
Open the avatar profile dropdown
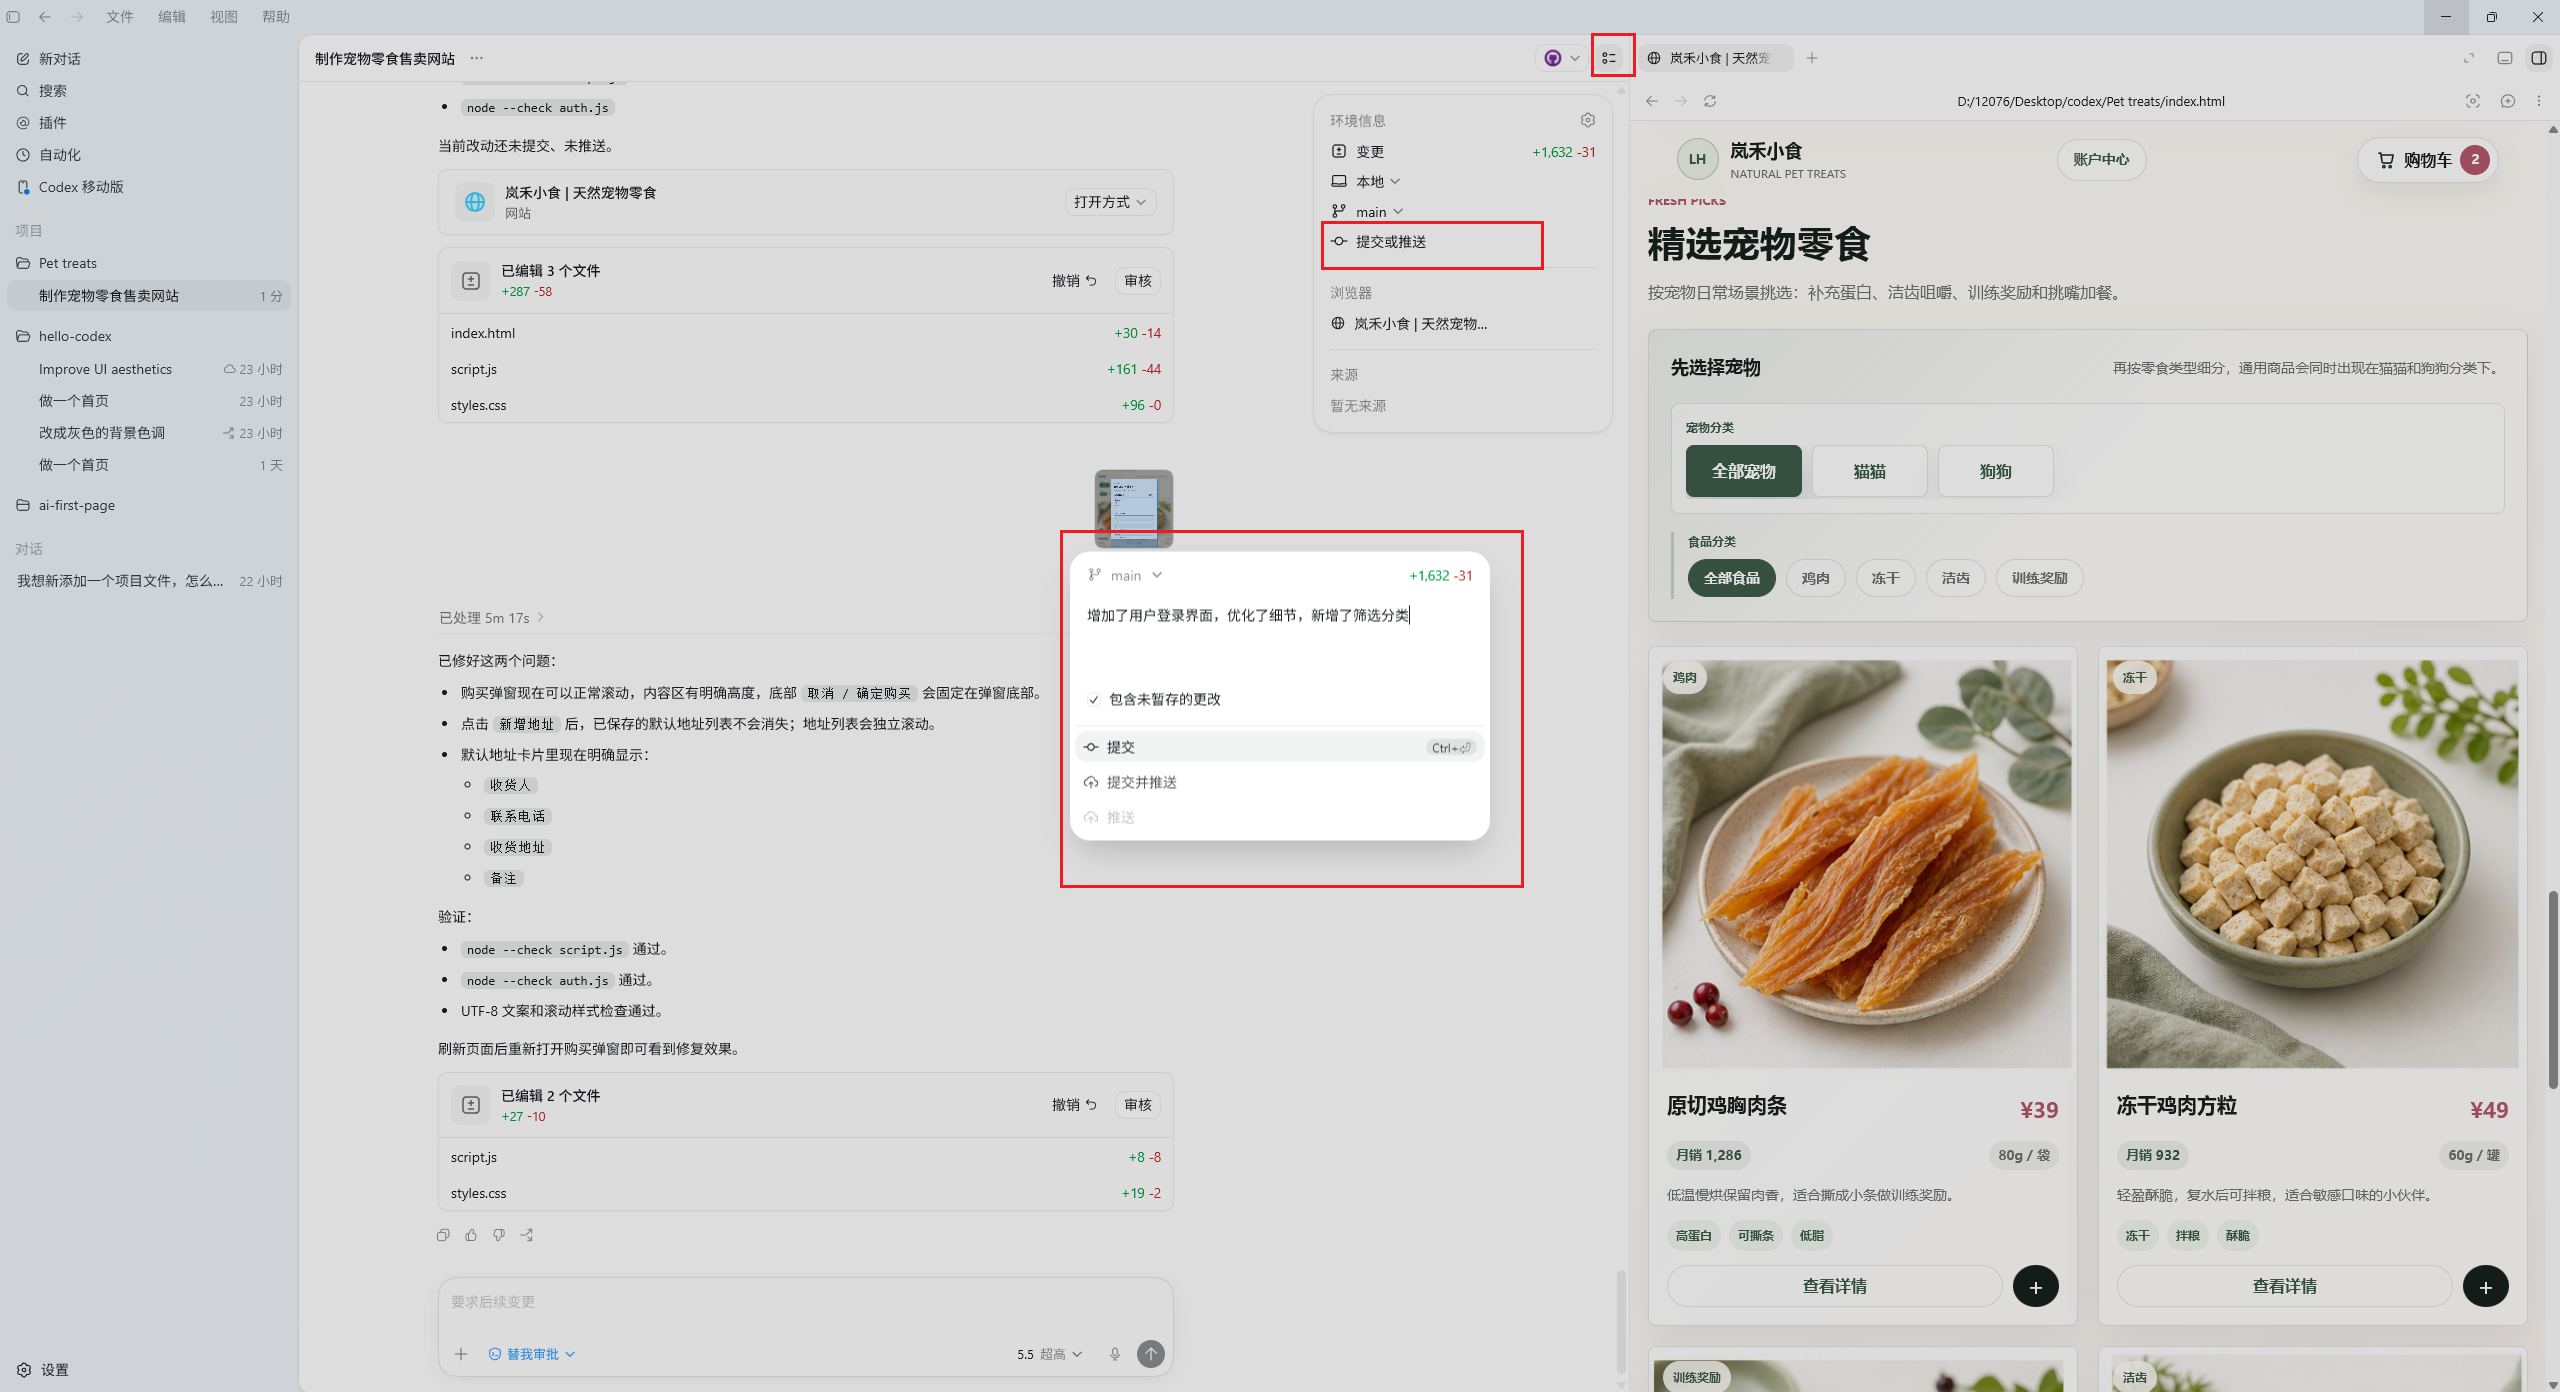point(1561,58)
